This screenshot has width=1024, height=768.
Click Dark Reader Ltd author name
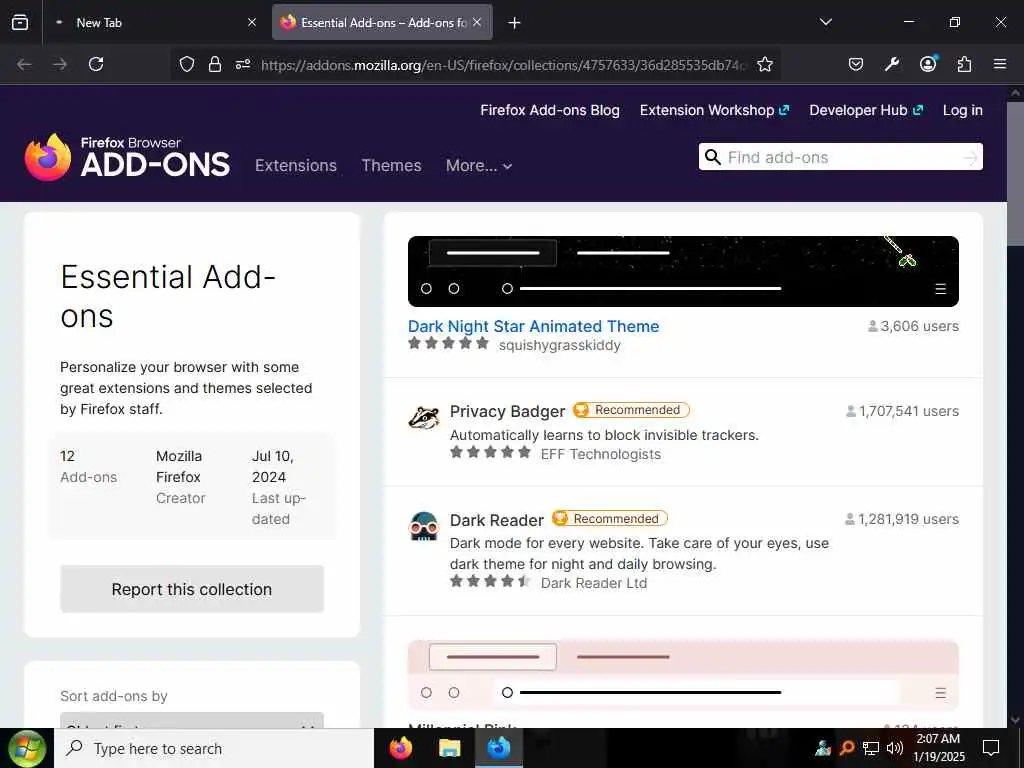(x=594, y=583)
